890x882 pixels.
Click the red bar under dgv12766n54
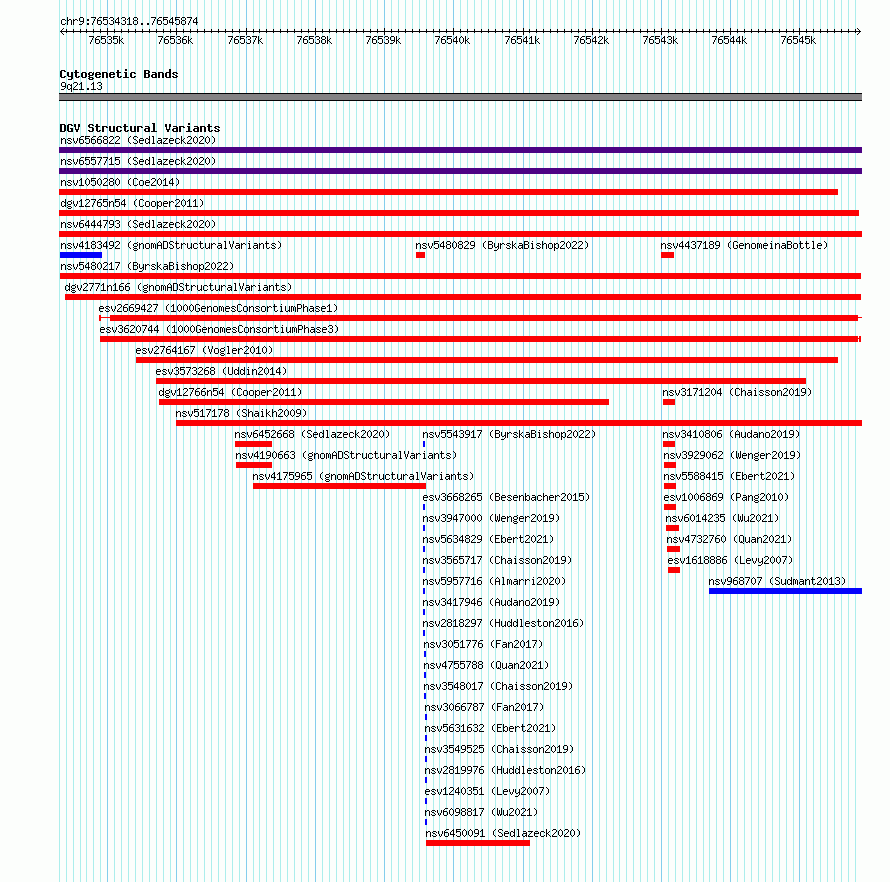[x=384, y=402]
